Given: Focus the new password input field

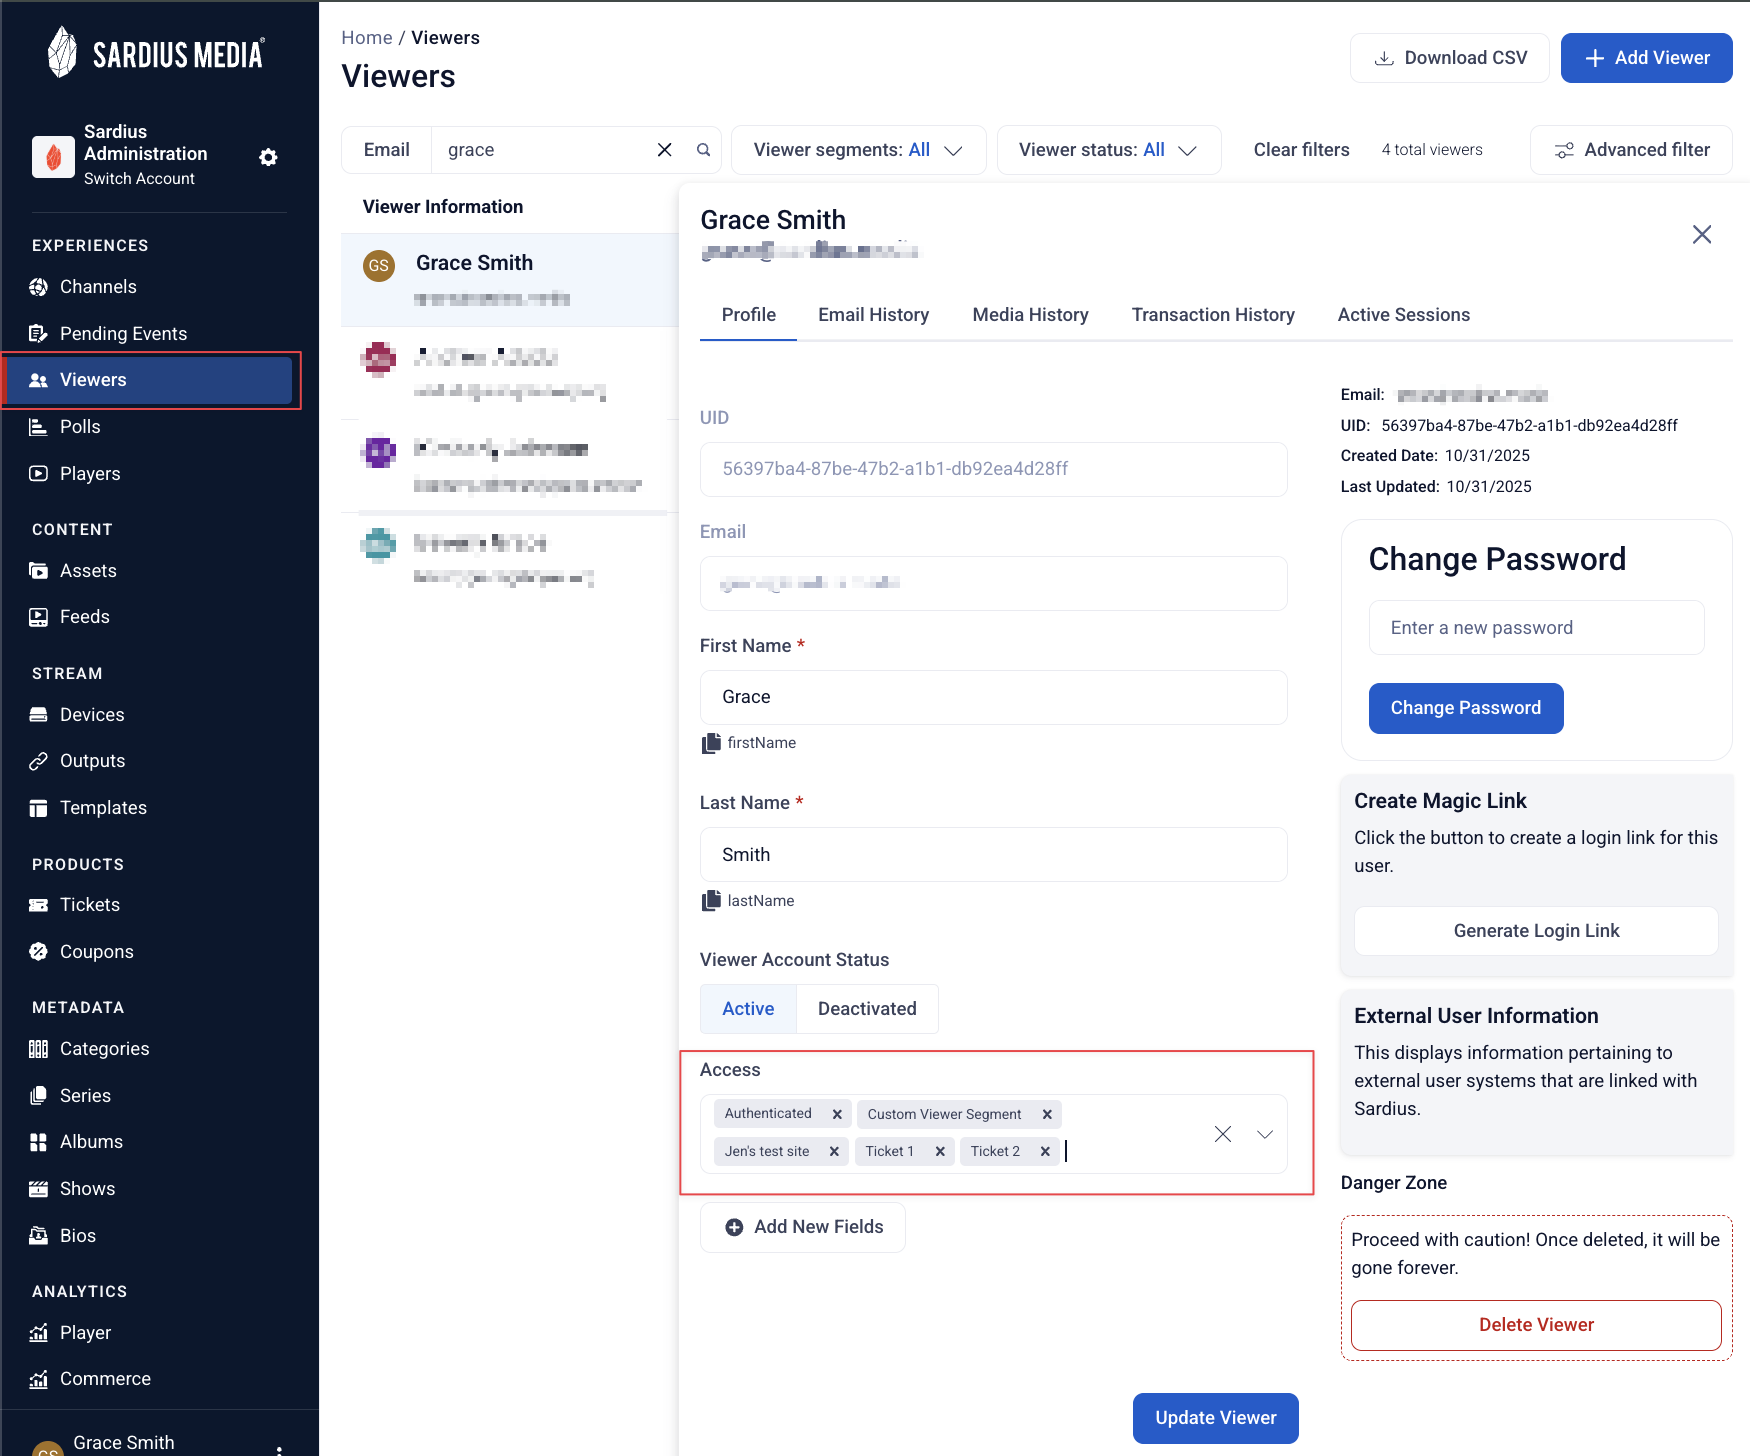Looking at the screenshot, I should (1536, 628).
